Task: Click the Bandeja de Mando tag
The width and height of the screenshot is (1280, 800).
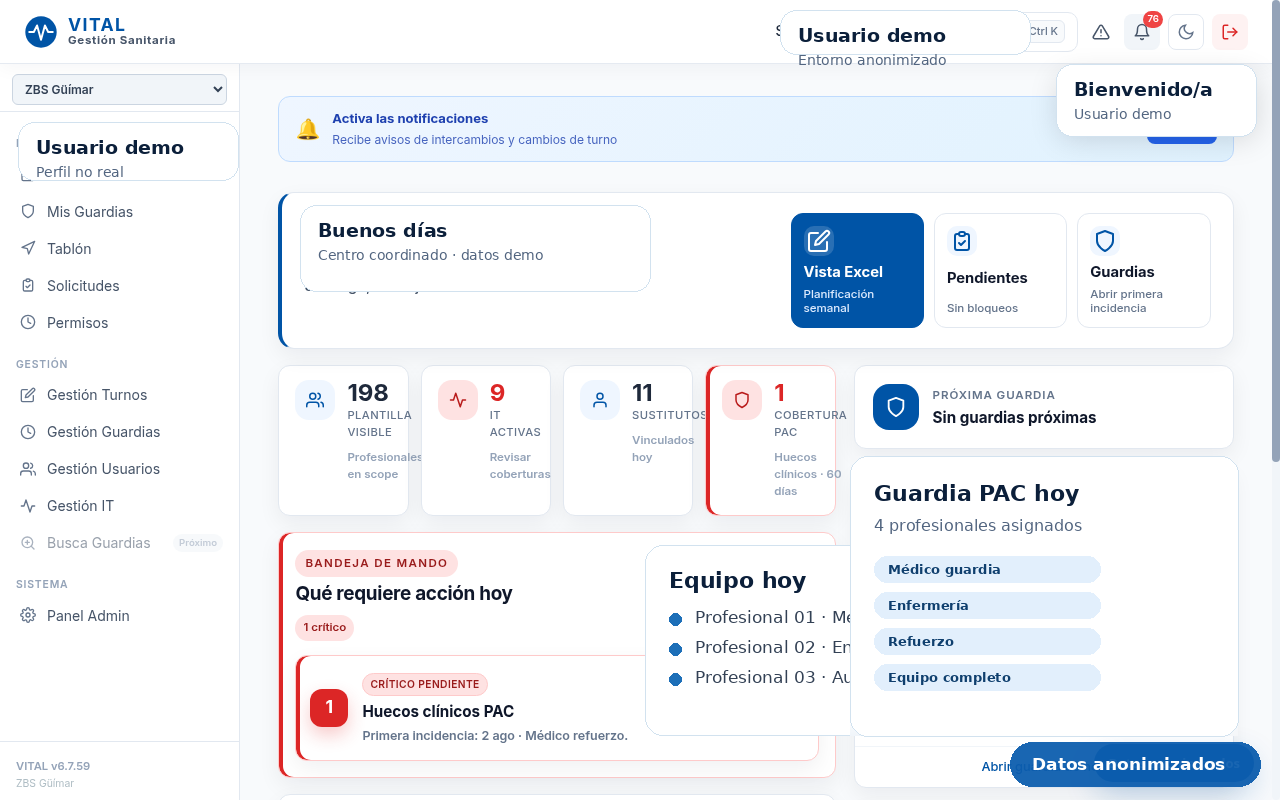Action: (x=376, y=563)
